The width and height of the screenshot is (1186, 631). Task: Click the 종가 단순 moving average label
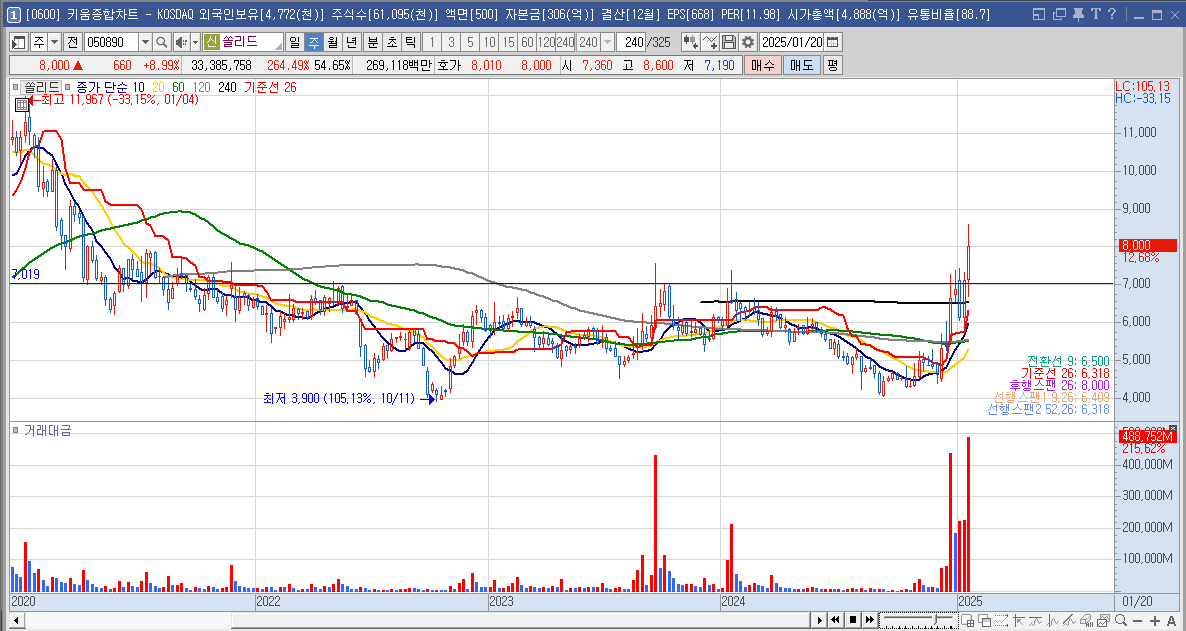click(102, 87)
